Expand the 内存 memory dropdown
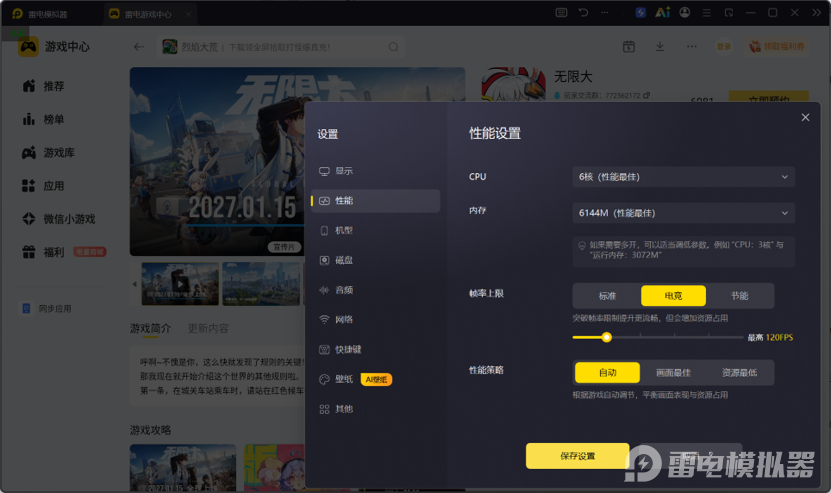831x493 pixels. [683, 213]
